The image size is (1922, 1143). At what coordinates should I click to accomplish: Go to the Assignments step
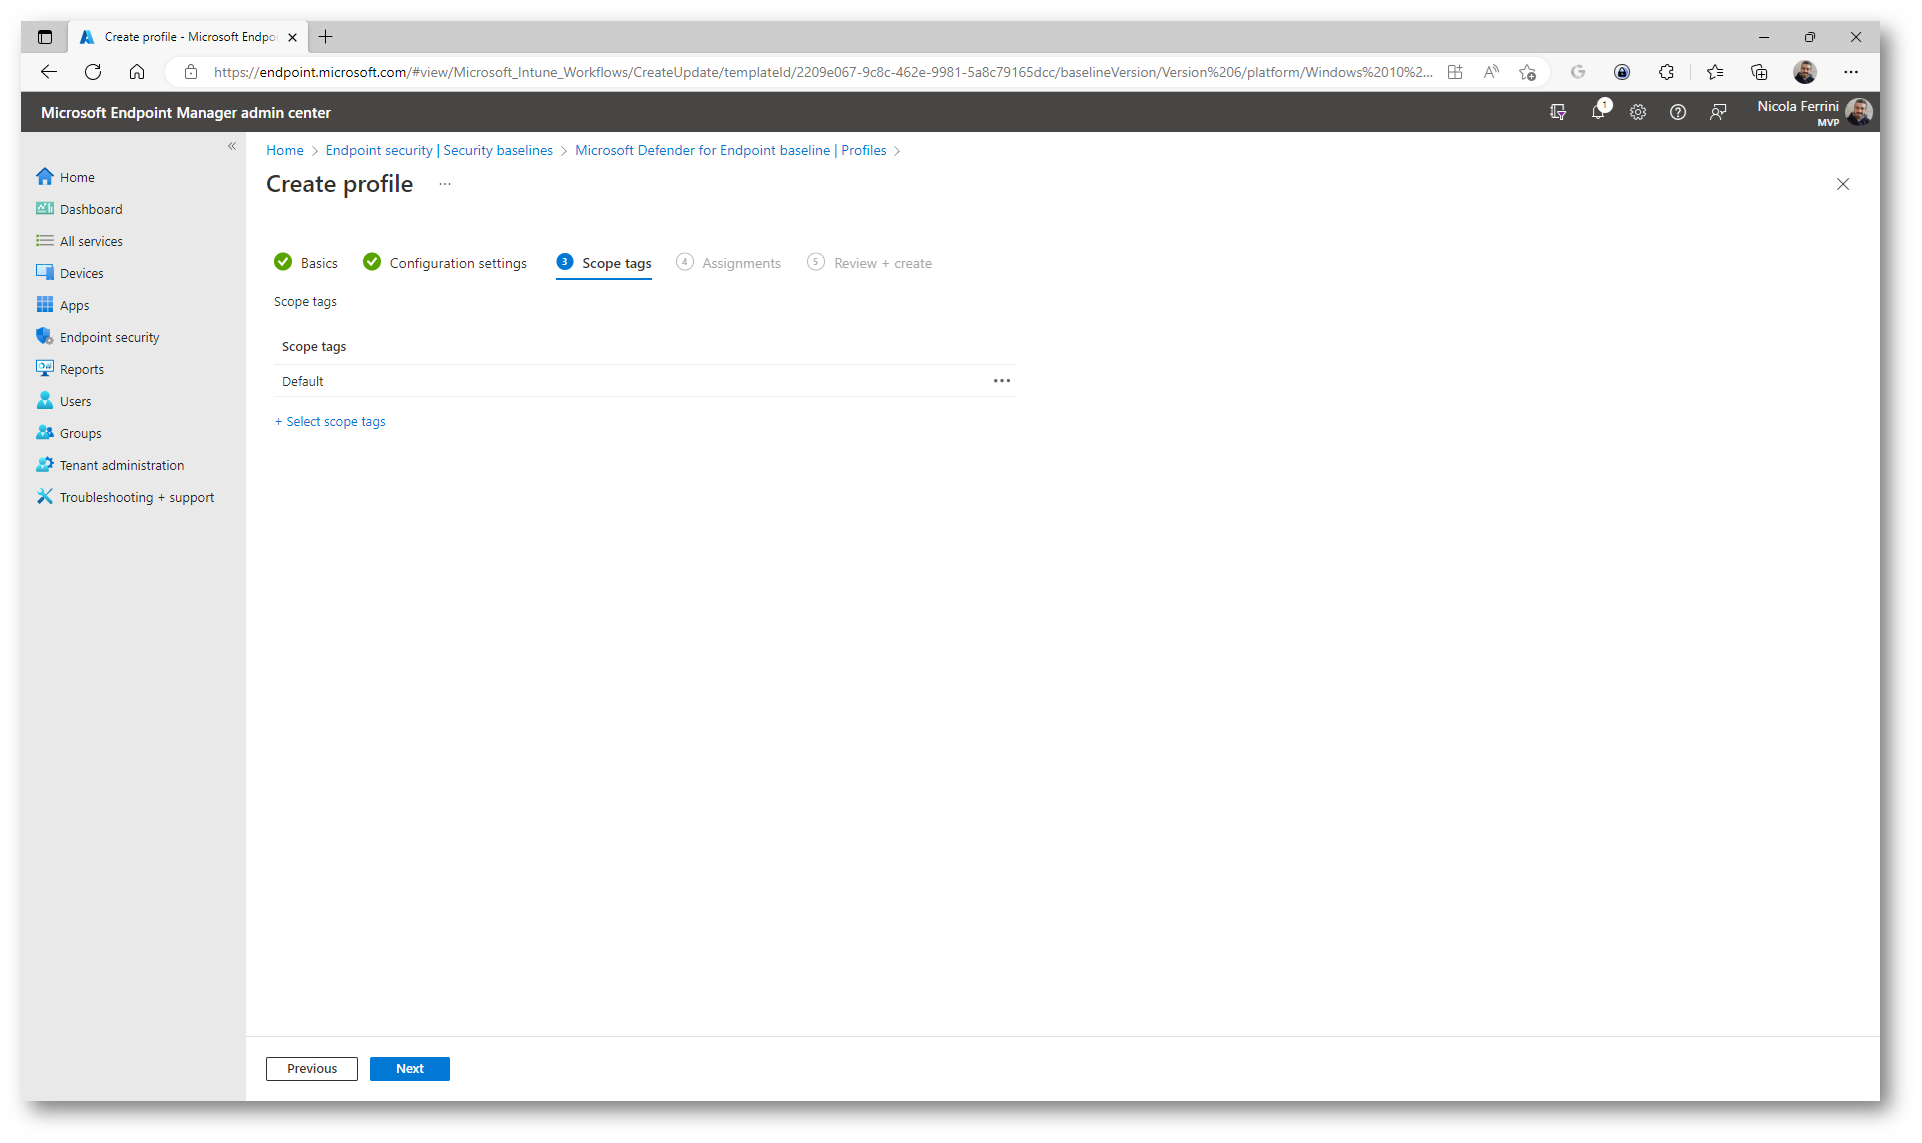coord(729,263)
